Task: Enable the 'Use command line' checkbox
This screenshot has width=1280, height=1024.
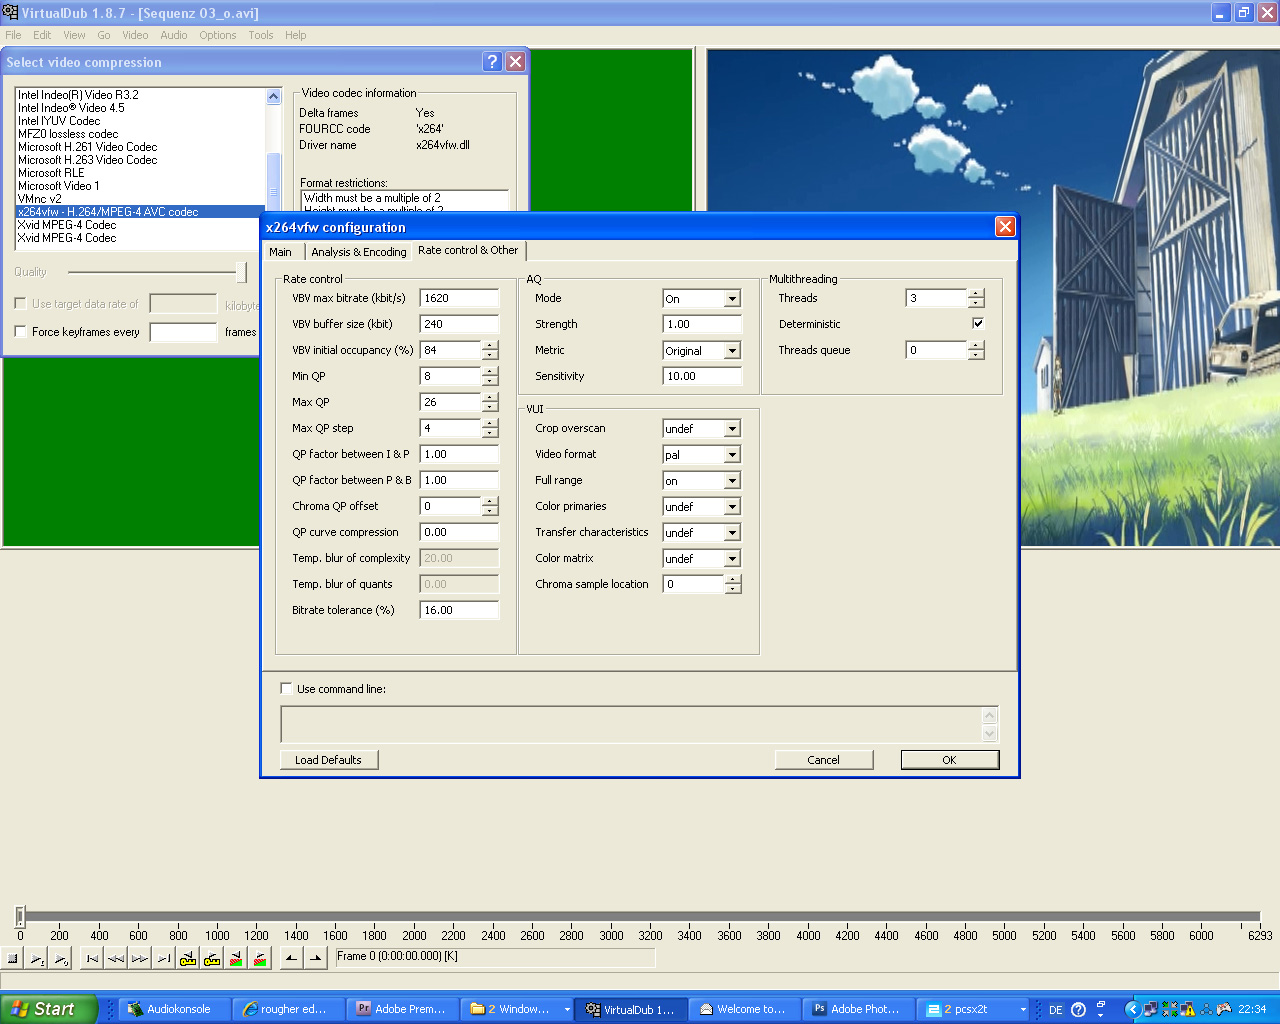Action: pos(287,689)
